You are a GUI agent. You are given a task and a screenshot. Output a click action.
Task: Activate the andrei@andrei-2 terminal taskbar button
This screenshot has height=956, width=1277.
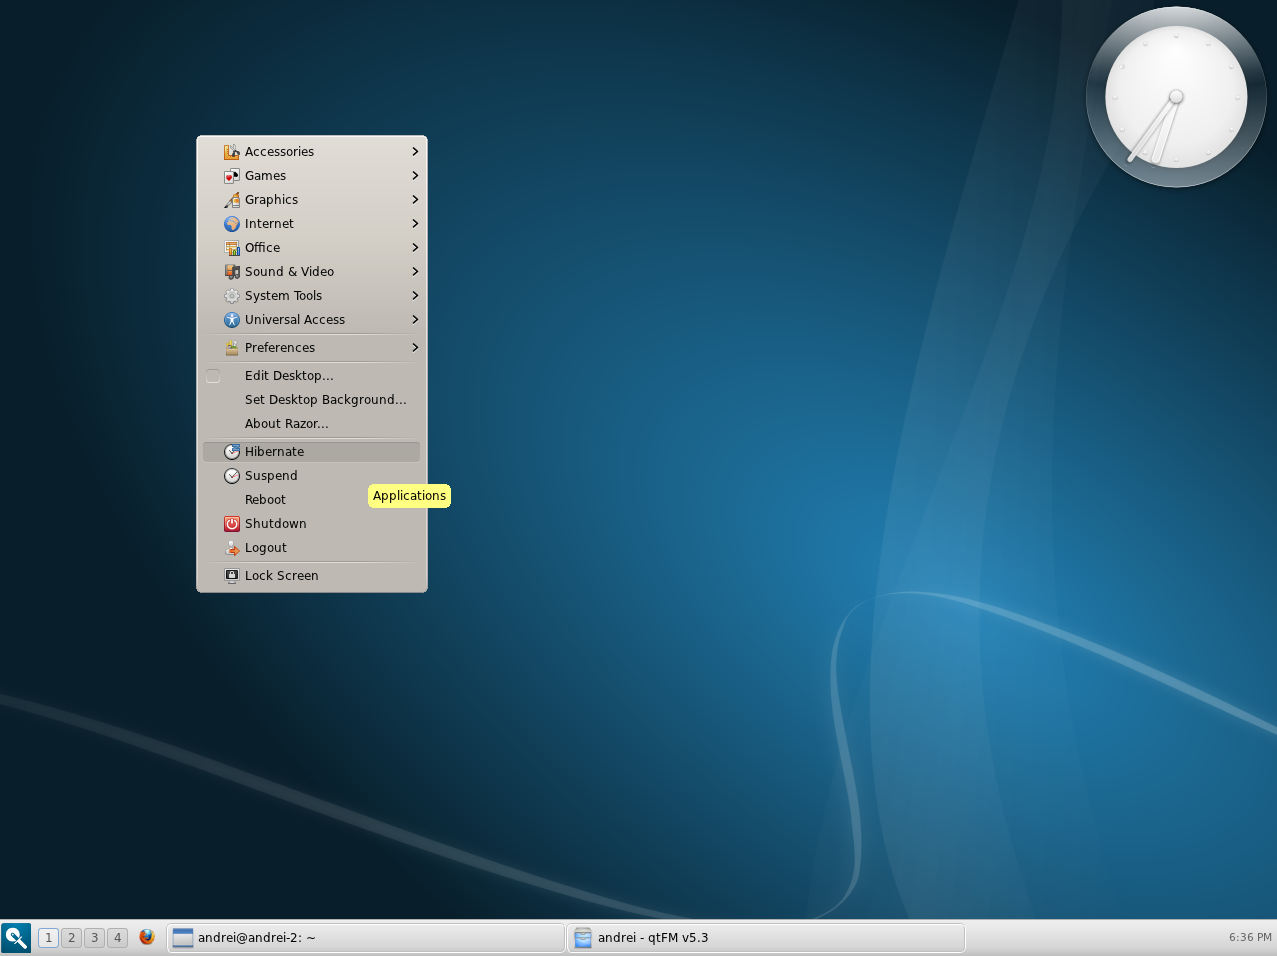point(365,937)
